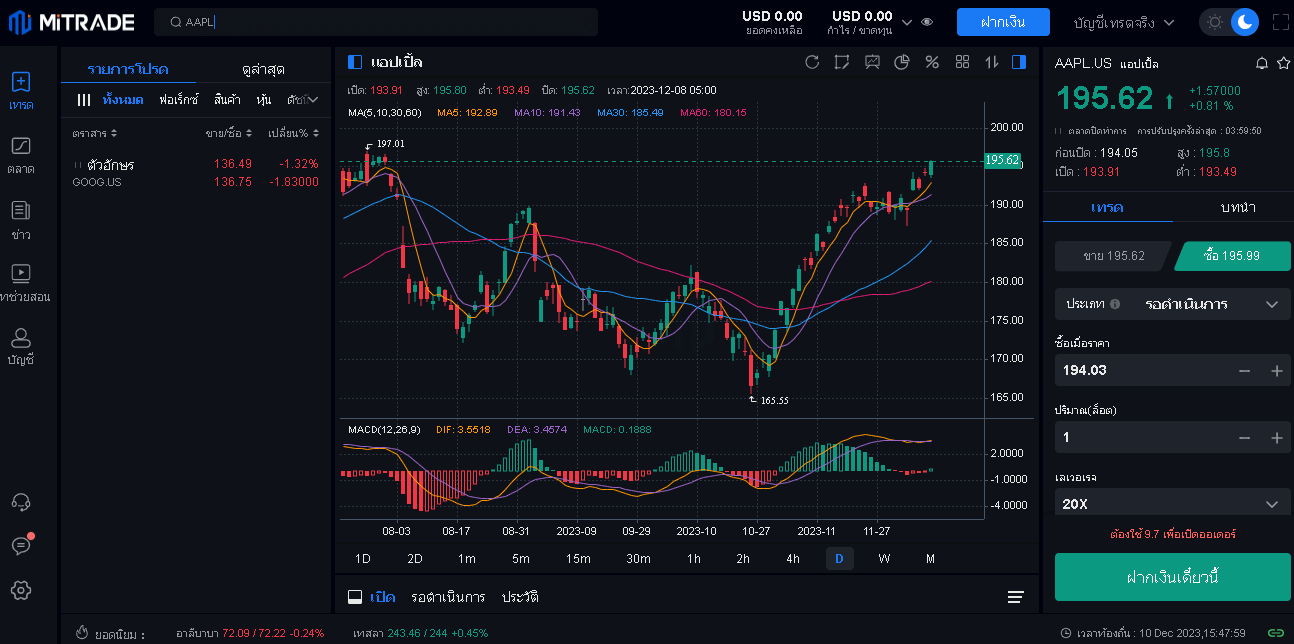
Task: Click the flame popular icon in bottom bar
Action: click(84, 633)
